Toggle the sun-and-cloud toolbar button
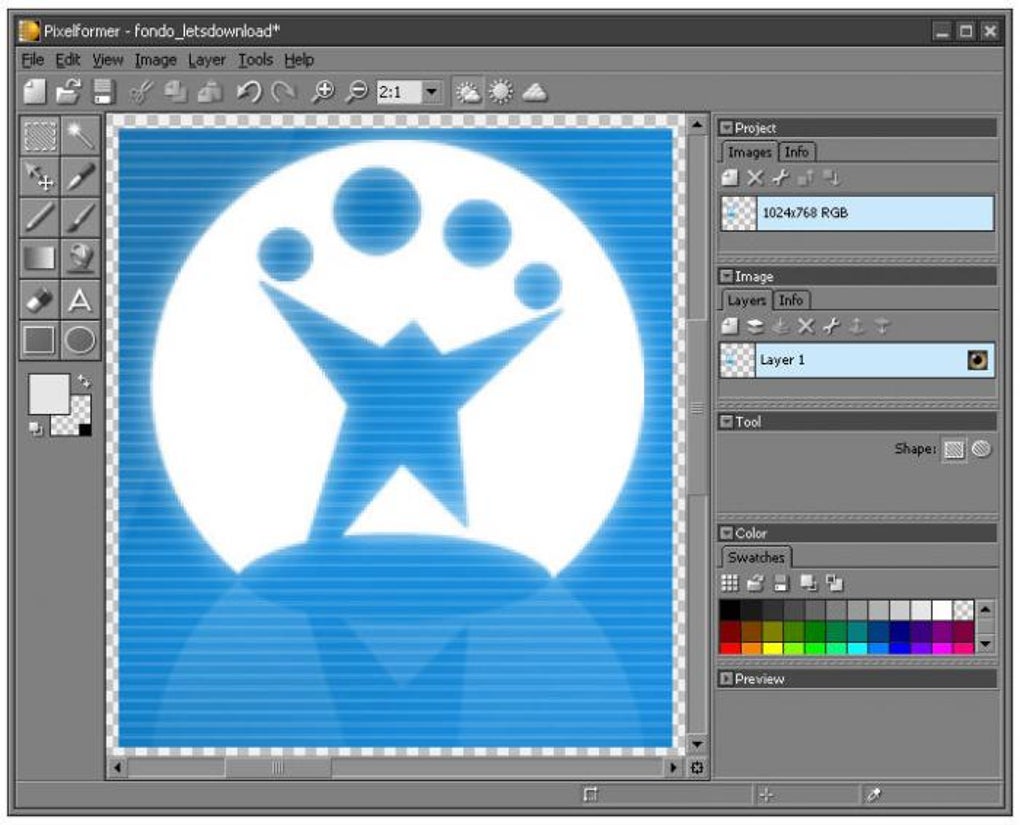The width and height of the screenshot is (1020, 825). point(468,92)
